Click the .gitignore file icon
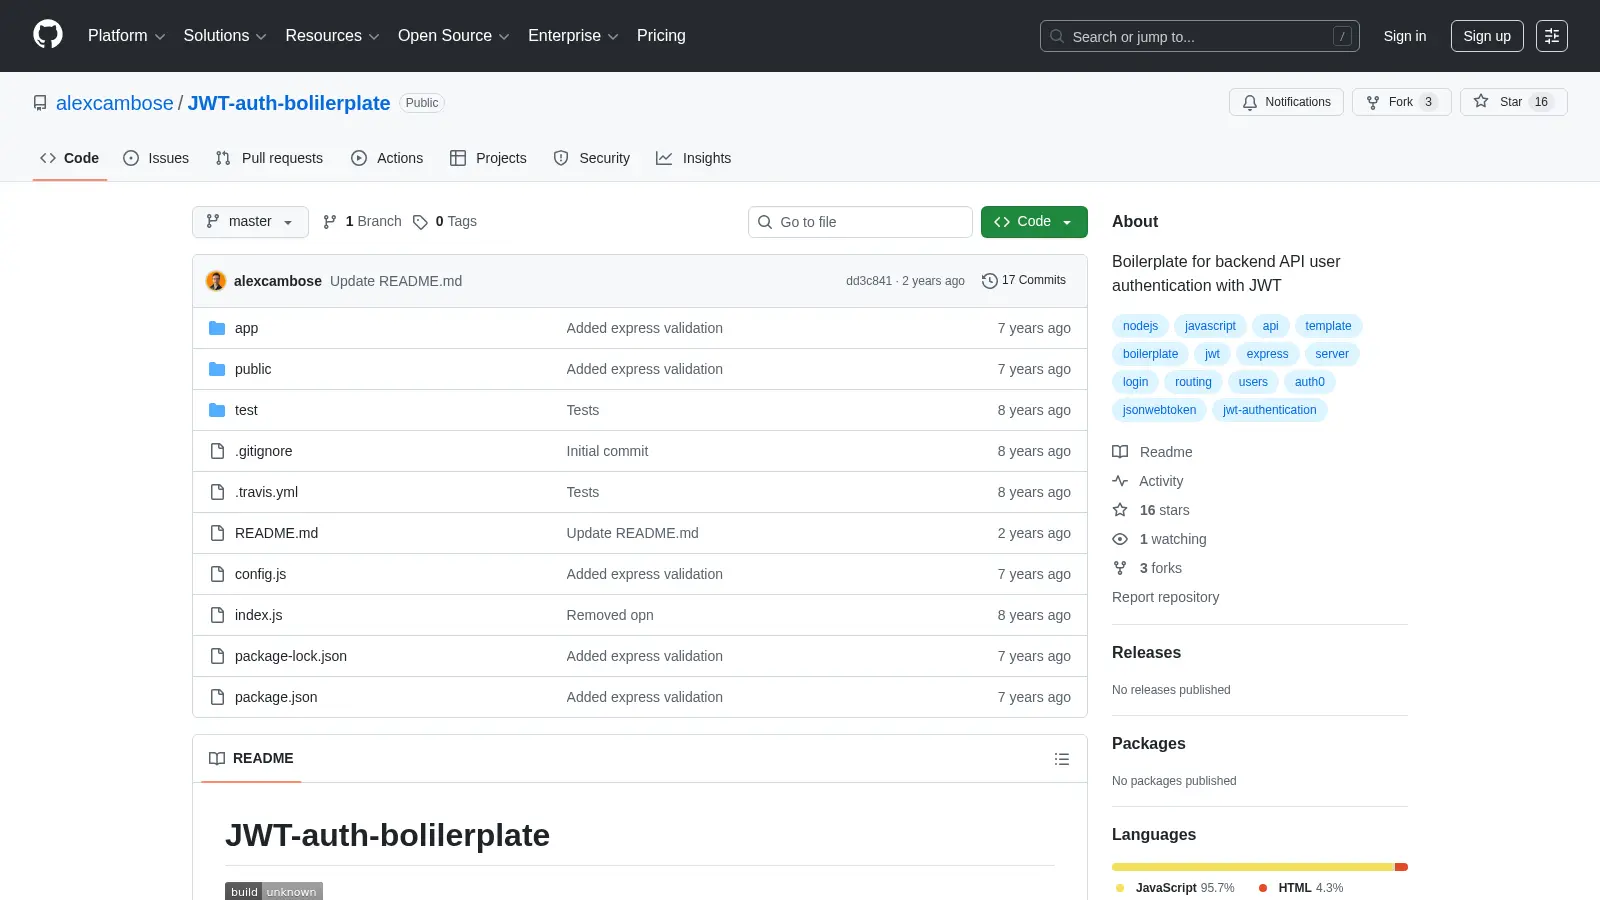 (217, 451)
